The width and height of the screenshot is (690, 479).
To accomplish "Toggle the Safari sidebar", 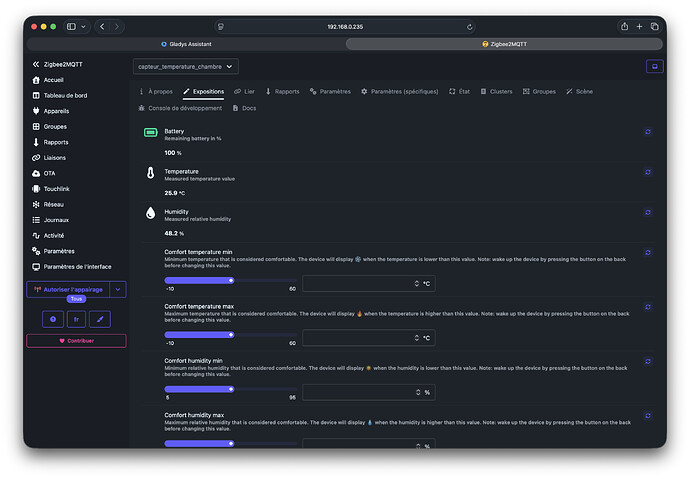I will click(71, 27).
